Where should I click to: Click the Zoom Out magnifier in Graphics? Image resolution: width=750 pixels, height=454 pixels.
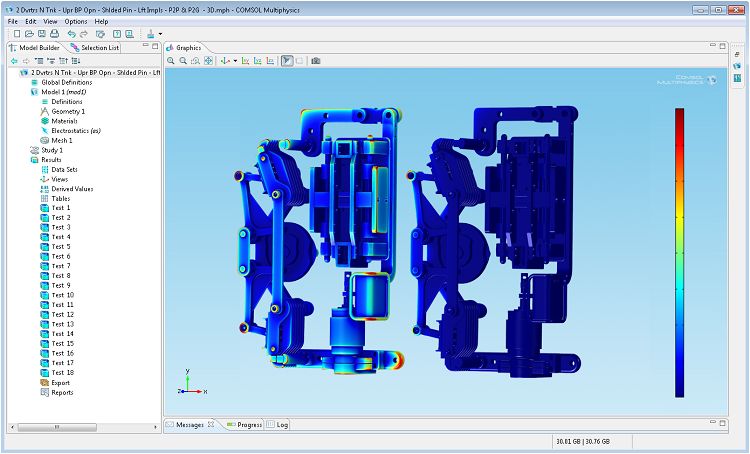tap(183, 61)
